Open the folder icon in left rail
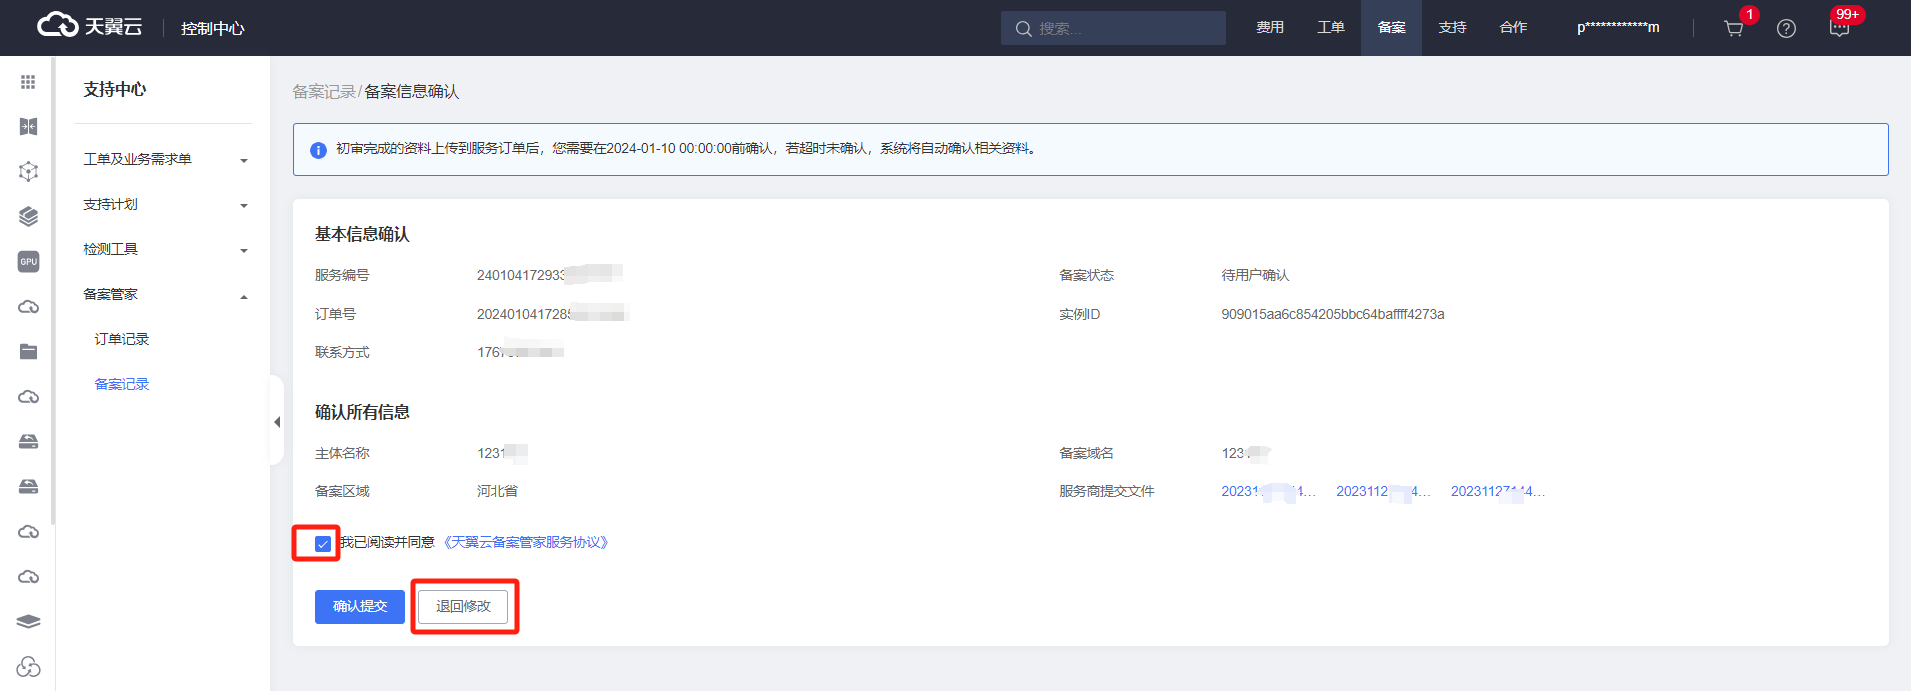This screenshot has width=1911, height=691. point(28,351)
